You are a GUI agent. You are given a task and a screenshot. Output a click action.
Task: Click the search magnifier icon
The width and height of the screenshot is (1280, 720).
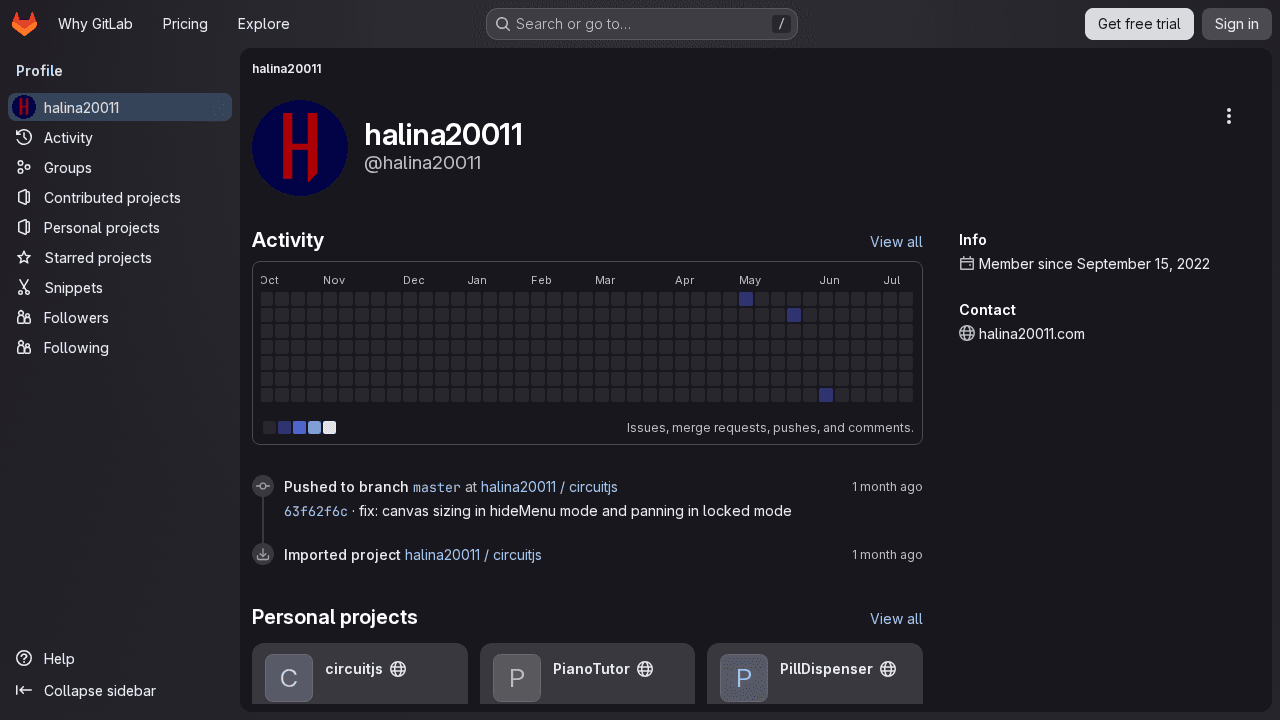(x=503, y=24)
